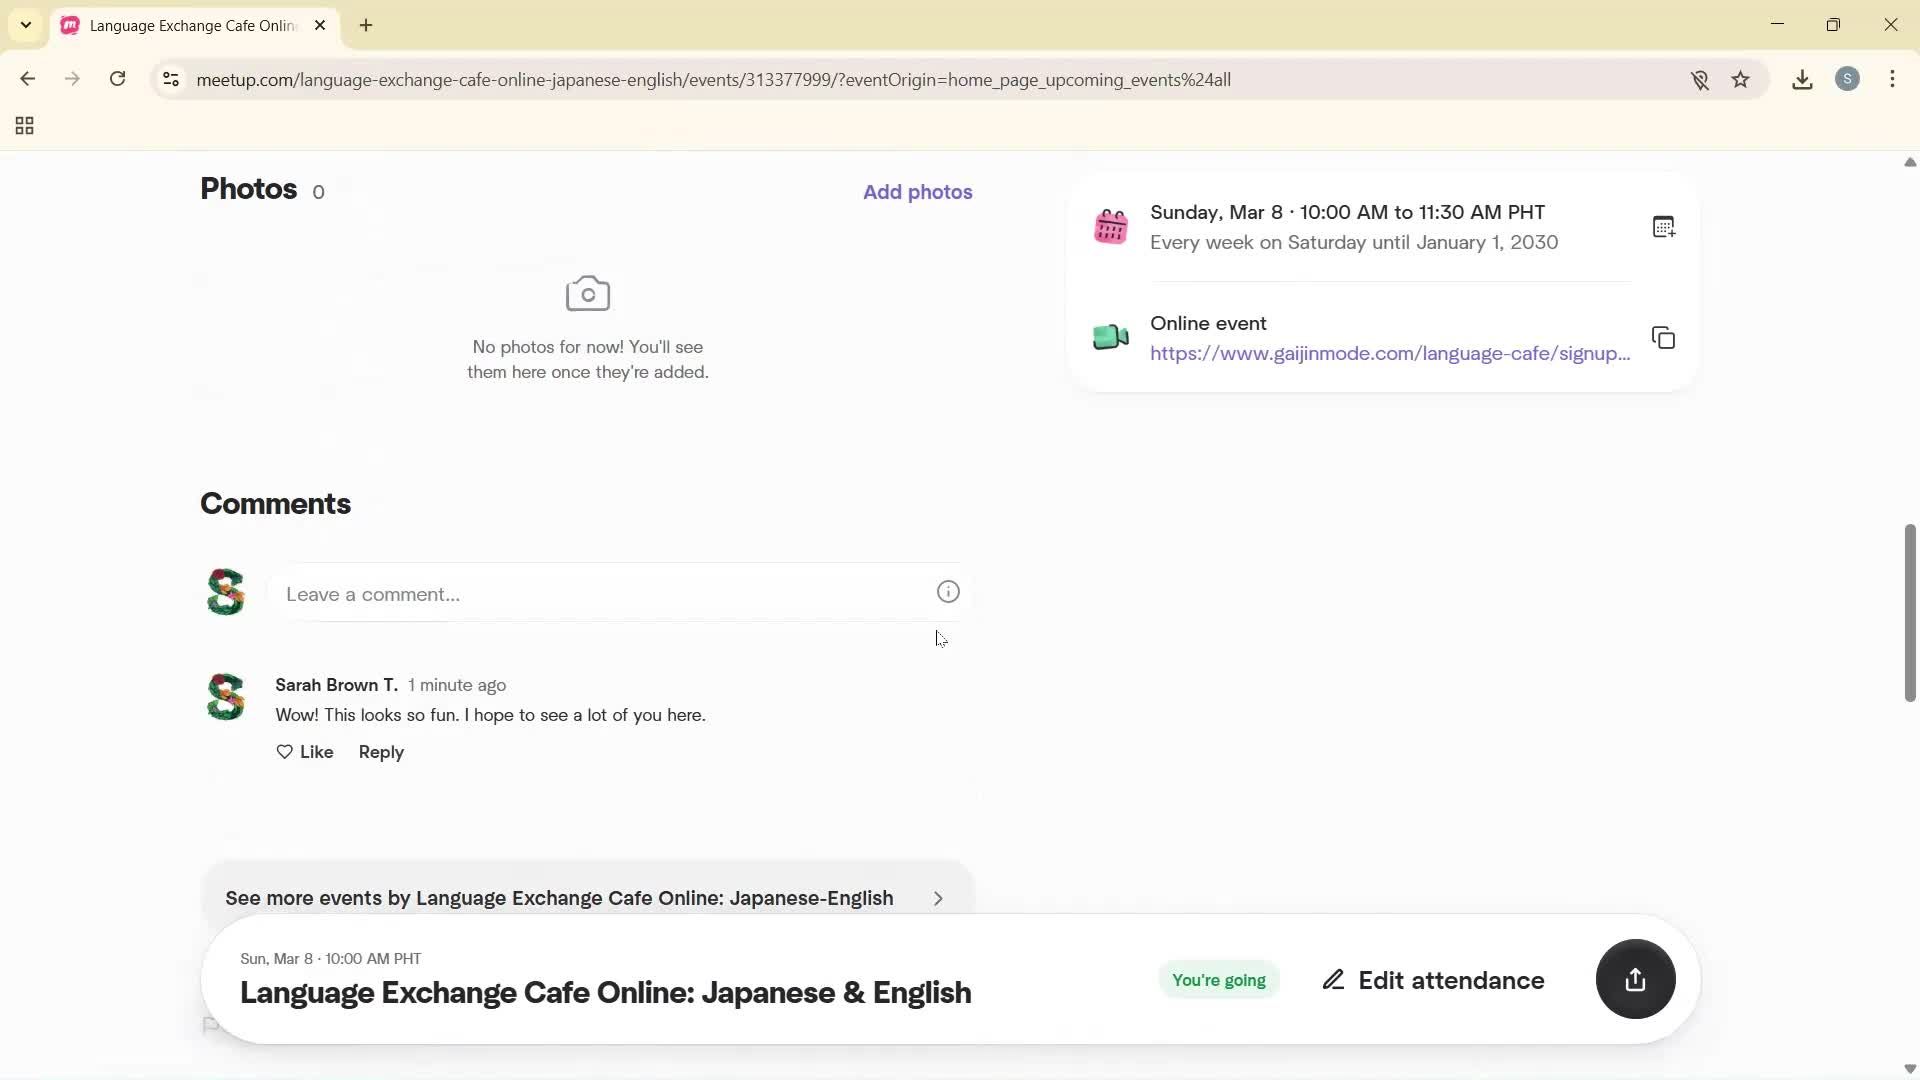The image size is (1920, 1080).
Task: Toggle the bookmark star for this page
Action: click(x=1741, y=79)
